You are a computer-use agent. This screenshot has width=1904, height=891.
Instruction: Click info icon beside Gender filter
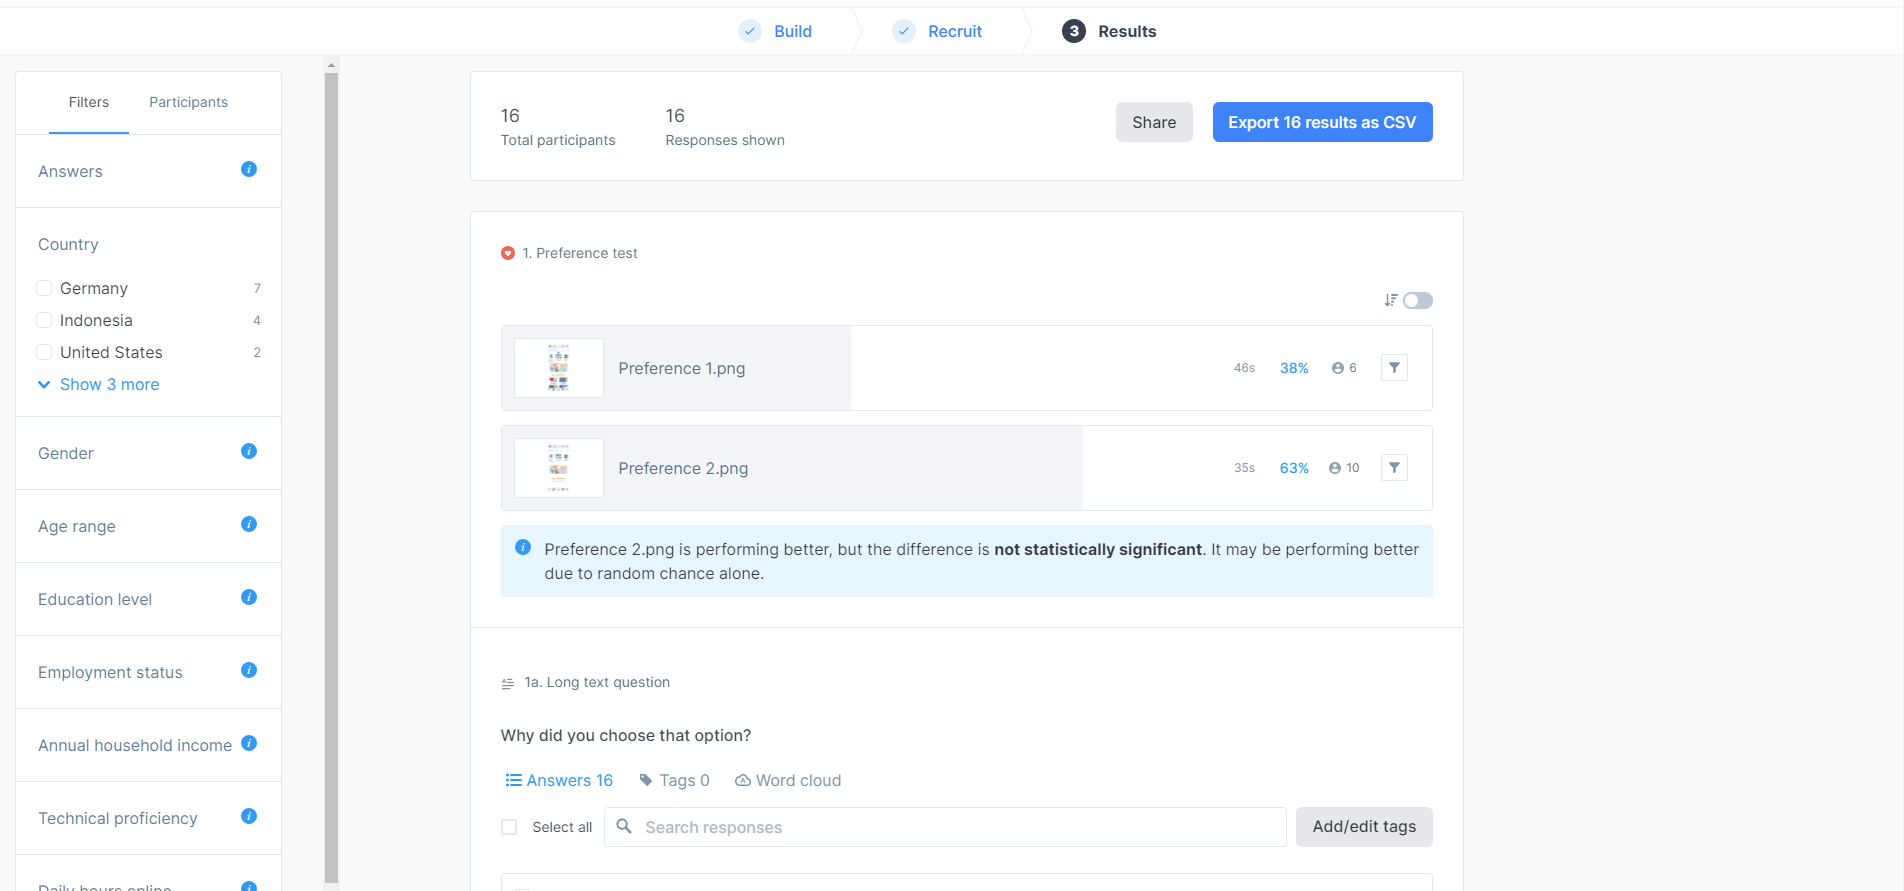[x=249, y=452]
